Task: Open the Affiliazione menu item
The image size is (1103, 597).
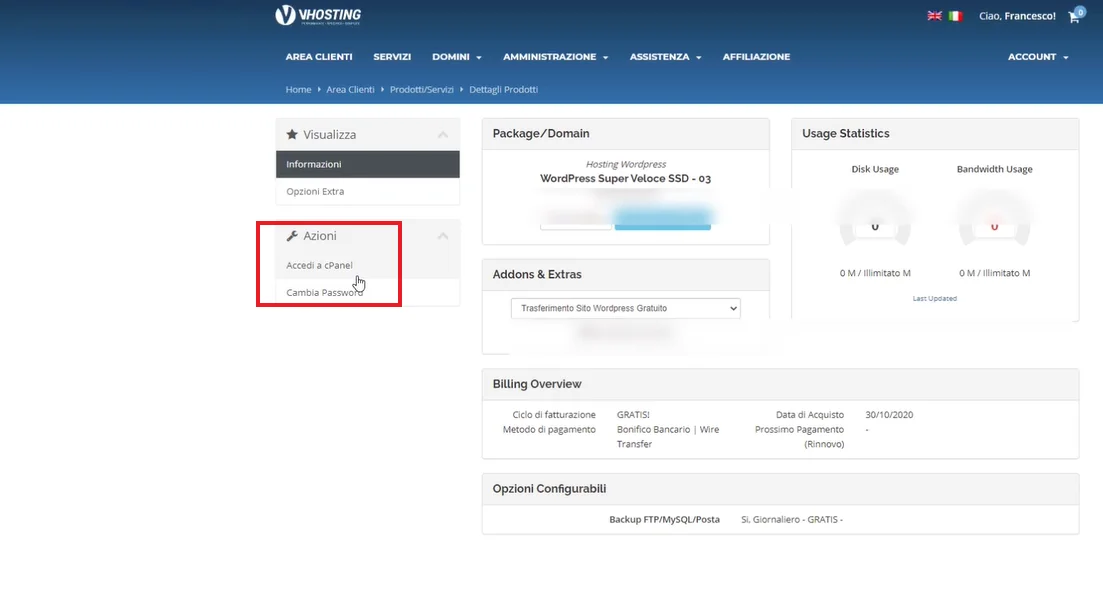Action: (x=756, y=57)
